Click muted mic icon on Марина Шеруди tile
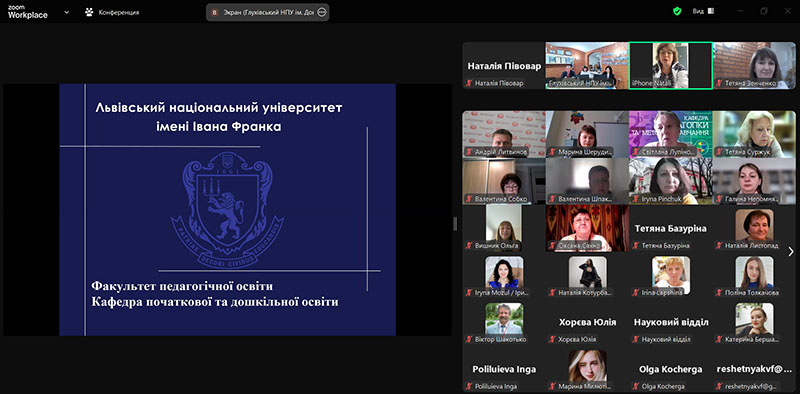 (552, 152)
